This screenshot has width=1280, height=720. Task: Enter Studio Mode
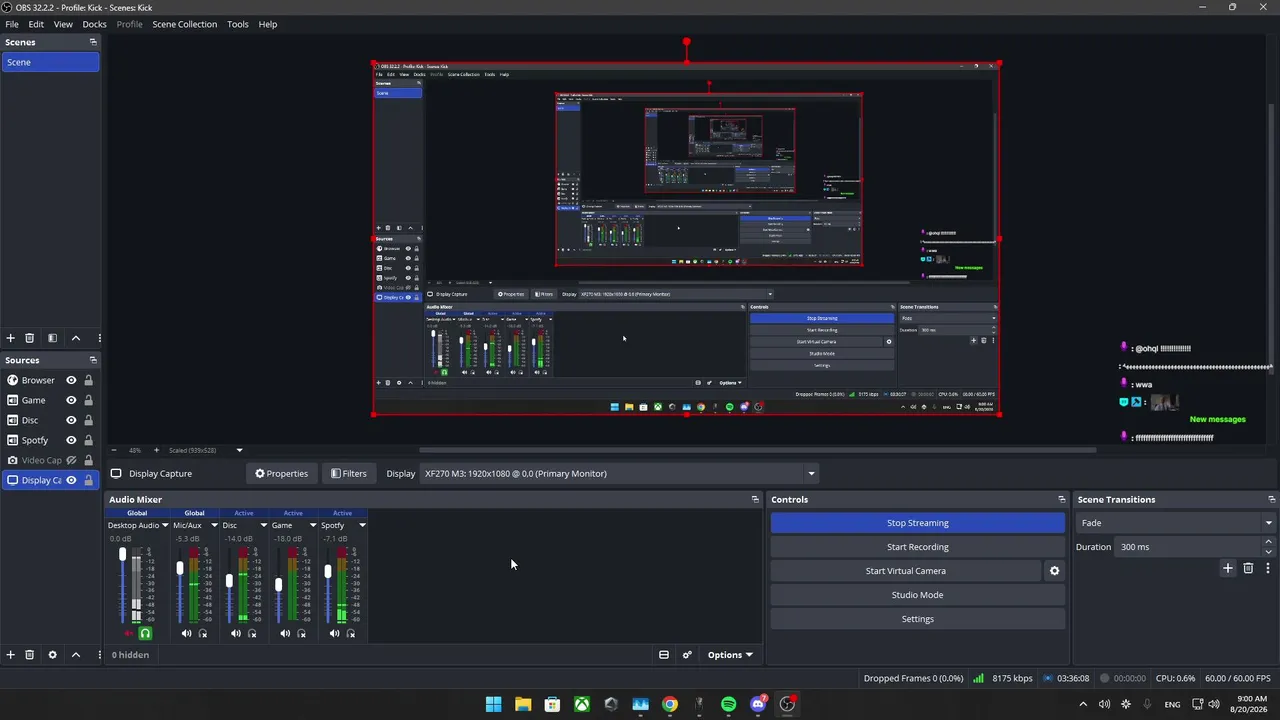[918, 595]
